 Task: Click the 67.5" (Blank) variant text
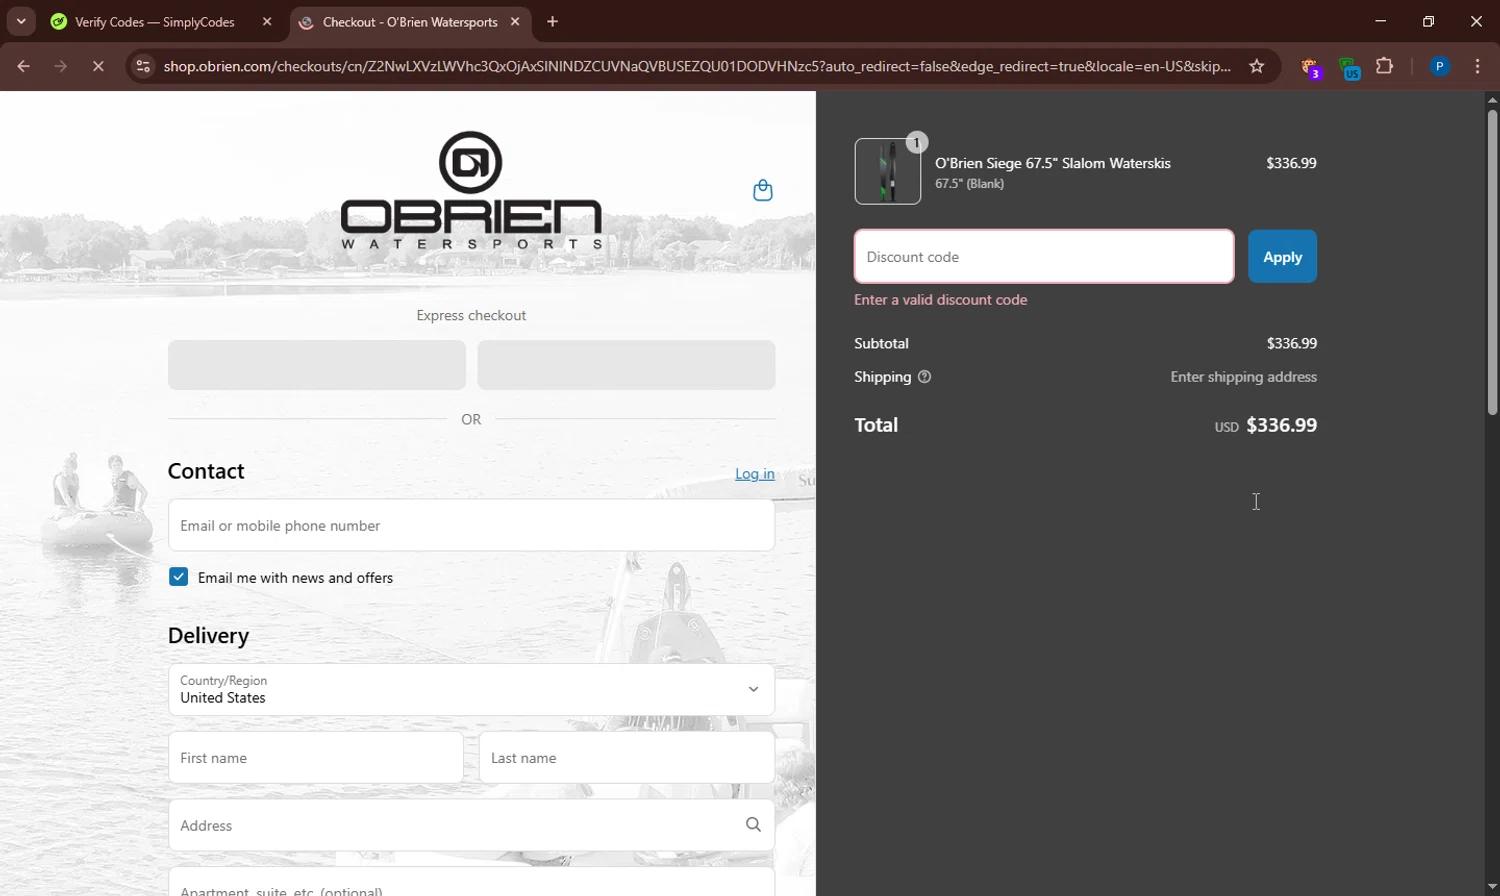pyautogui.click(x=970, y=184)
